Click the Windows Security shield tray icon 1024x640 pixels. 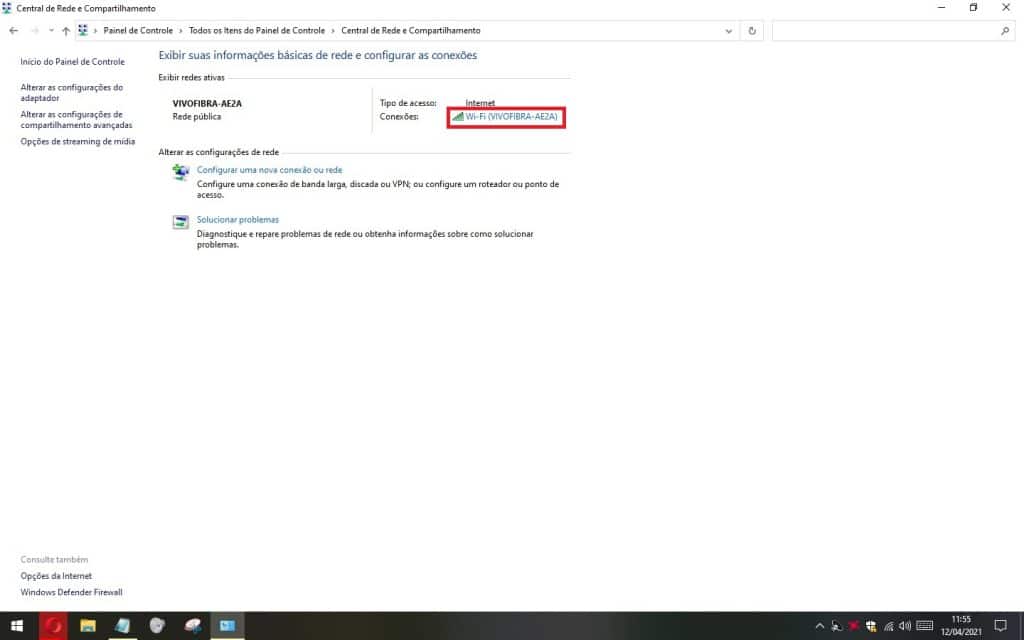(871, 626)
